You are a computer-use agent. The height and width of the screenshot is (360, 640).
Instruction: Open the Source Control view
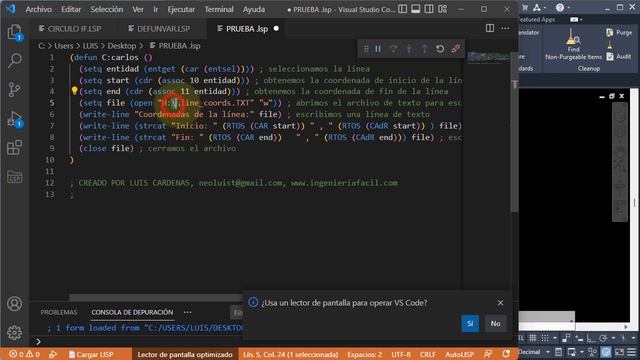(14, 90)
